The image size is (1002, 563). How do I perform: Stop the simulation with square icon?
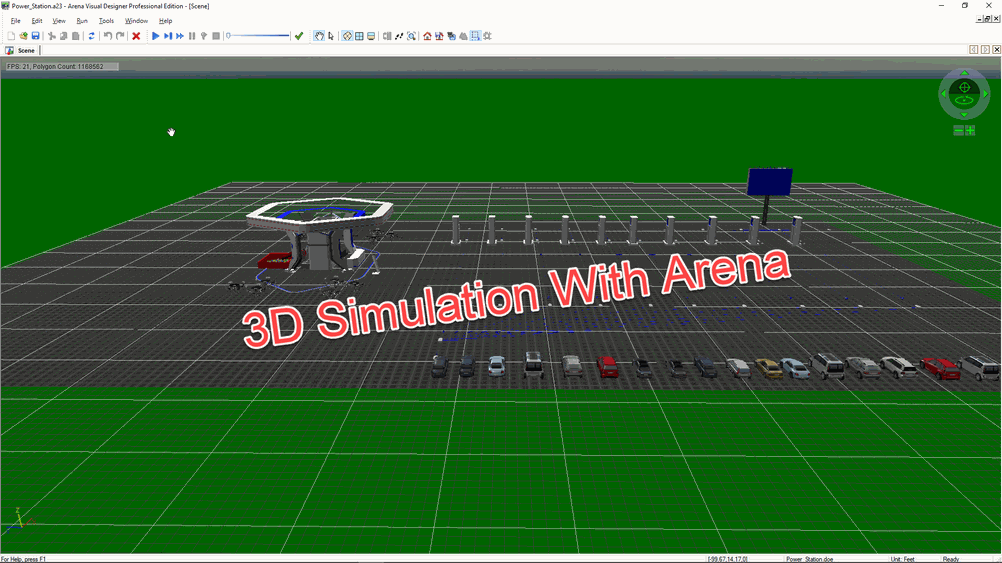coord(216,36)
